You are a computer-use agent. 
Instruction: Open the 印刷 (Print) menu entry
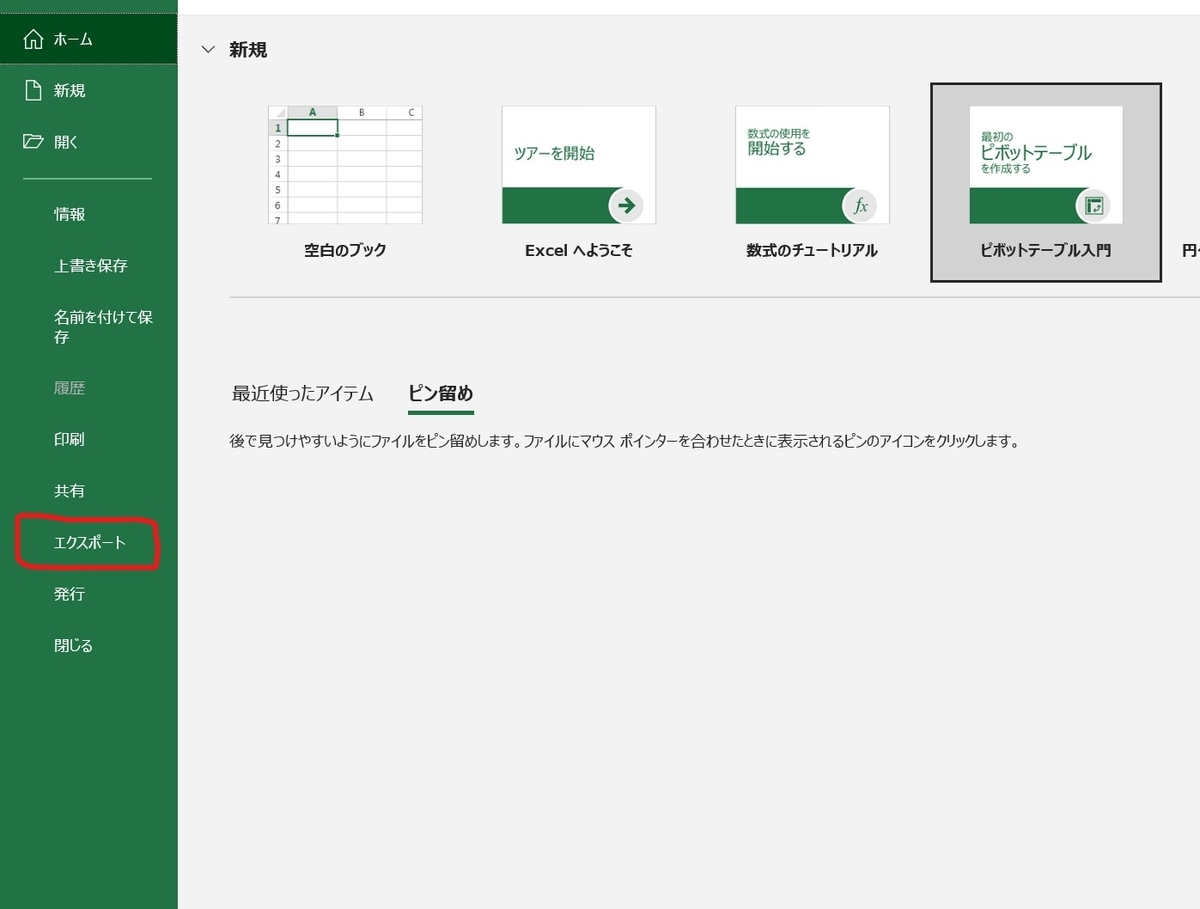[x=68, y=439]
